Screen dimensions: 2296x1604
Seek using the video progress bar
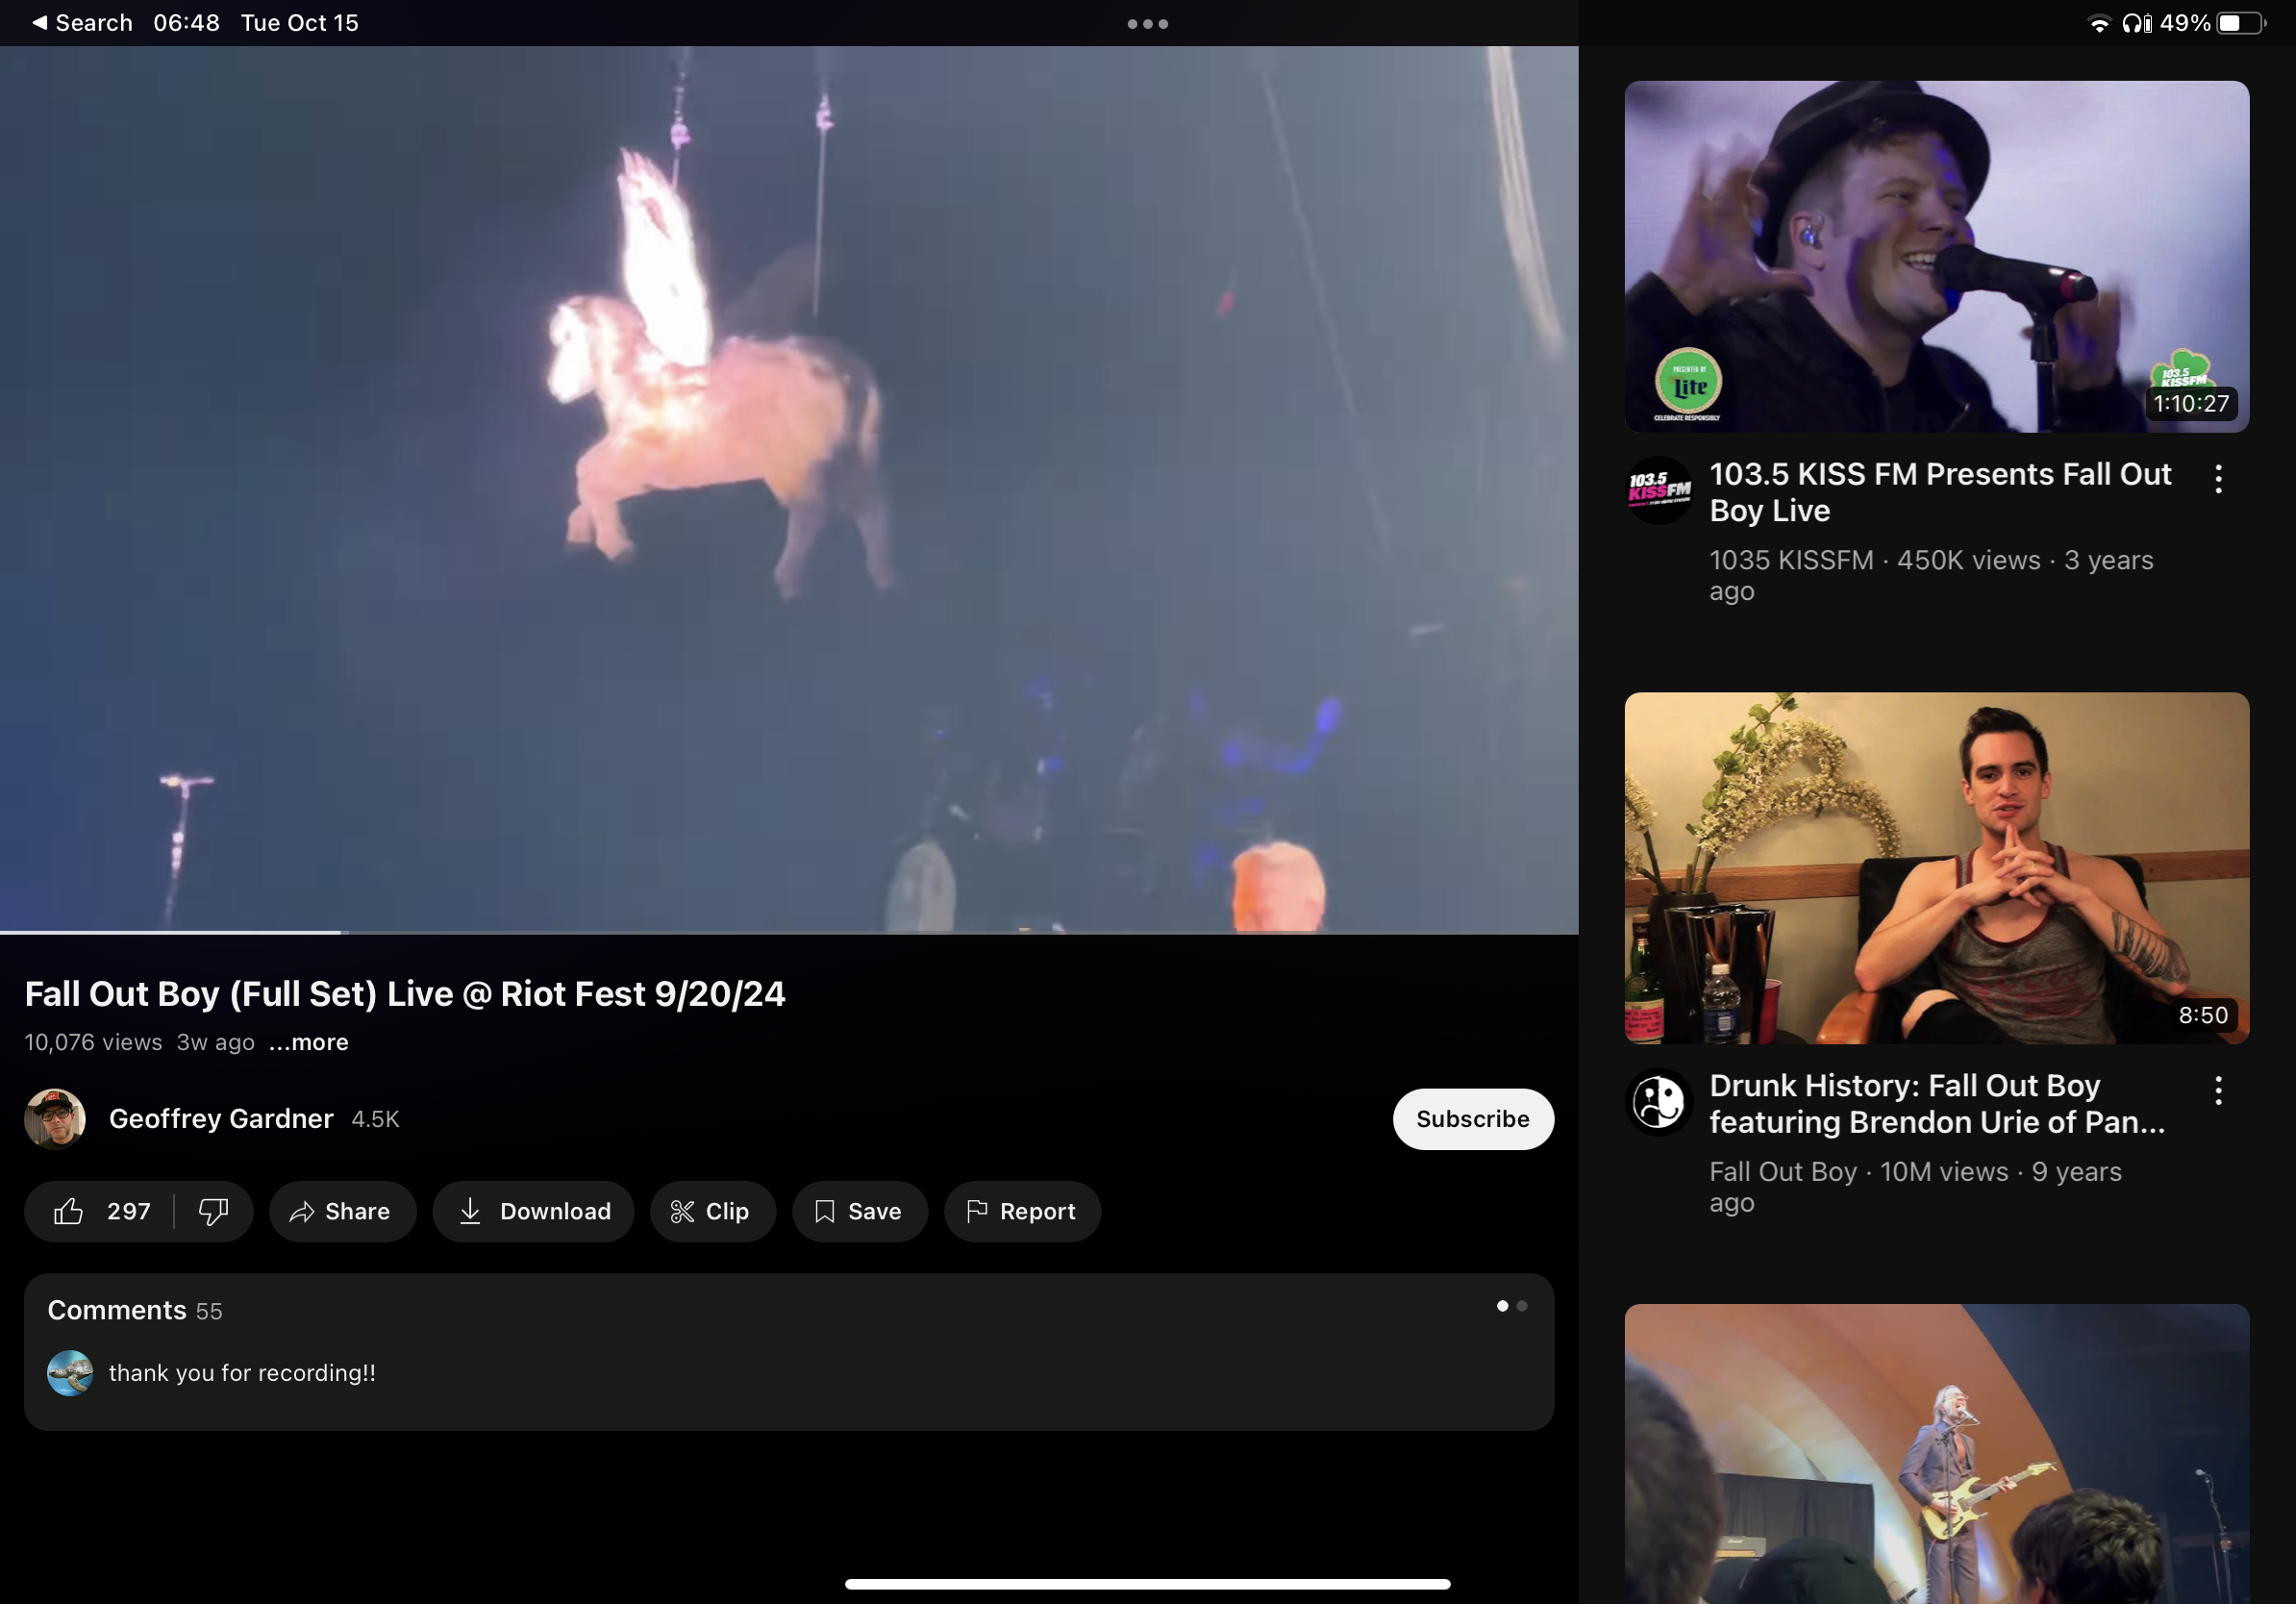point(789,932)
